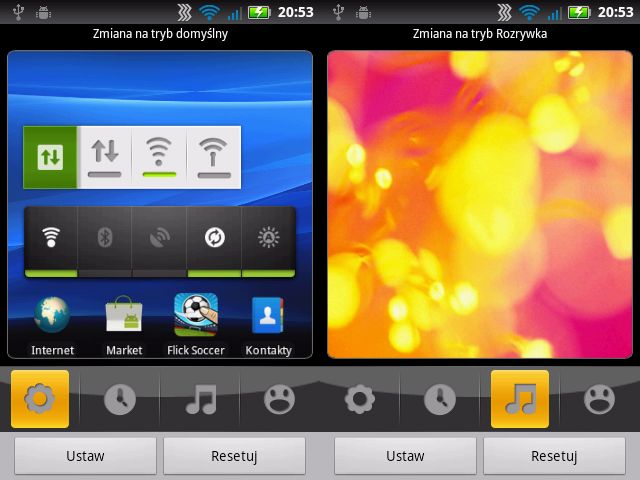The image size is (640, 480).
Task: Select the music note mode icon in left screen
Action: coord(200,399)
